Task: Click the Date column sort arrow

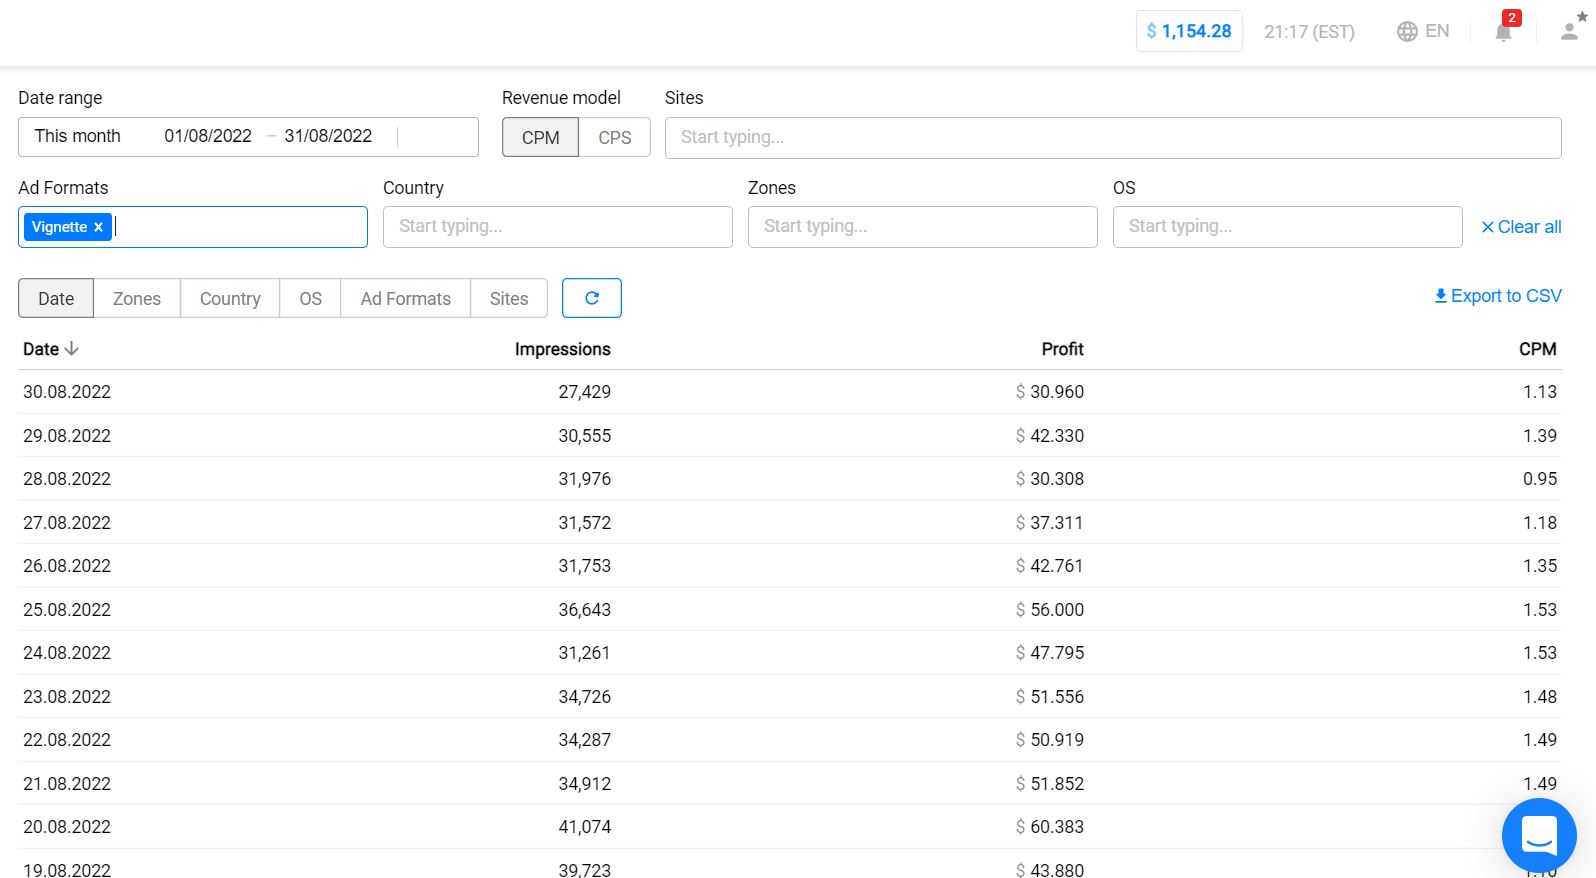Action: pyautogui.click(x=71, y=349)
